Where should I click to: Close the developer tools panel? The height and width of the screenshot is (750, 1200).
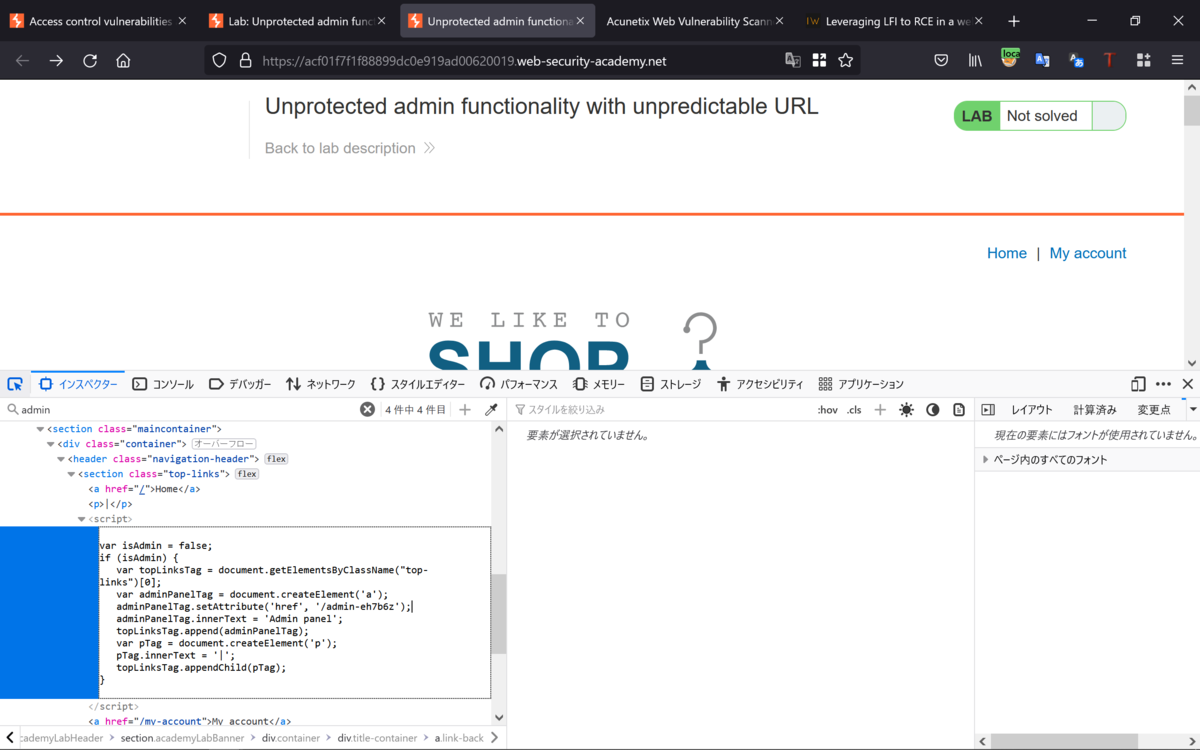click(1188, 384)
